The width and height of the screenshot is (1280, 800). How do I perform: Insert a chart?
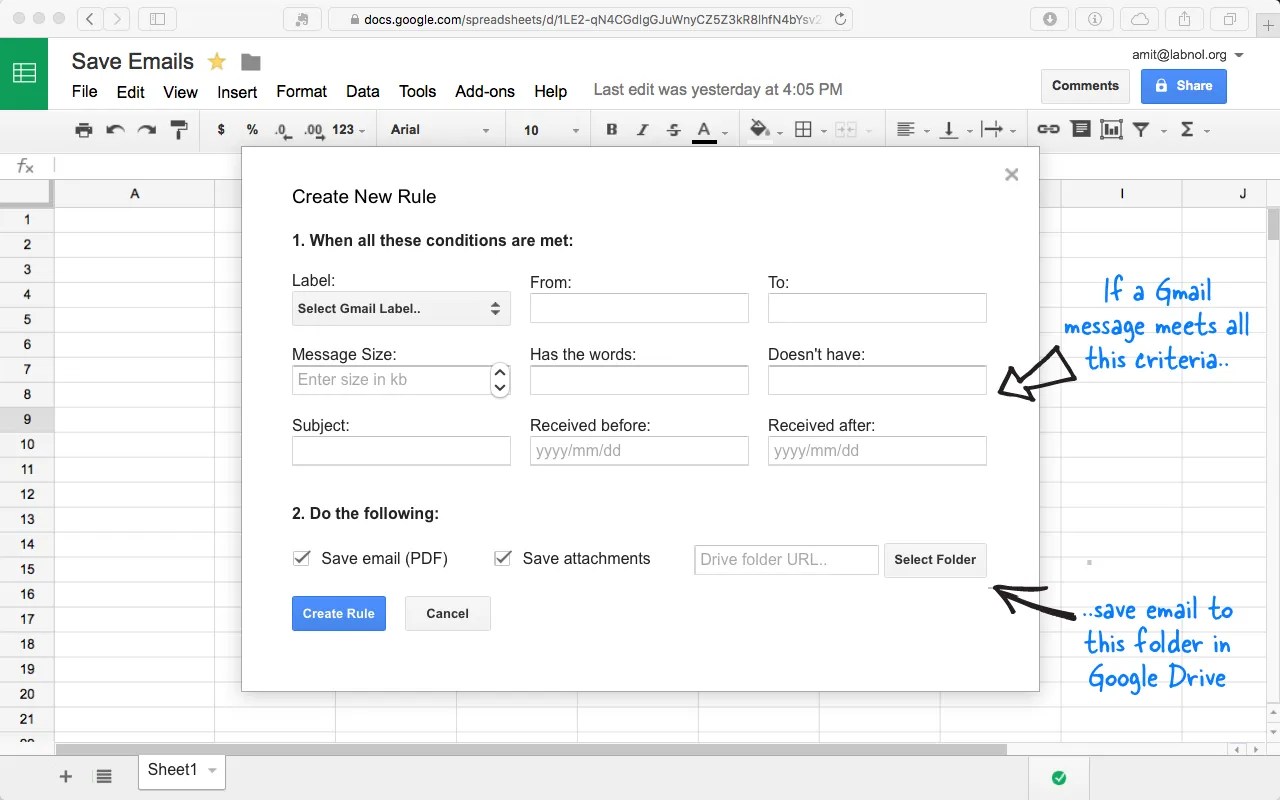tap(1111, 129)
